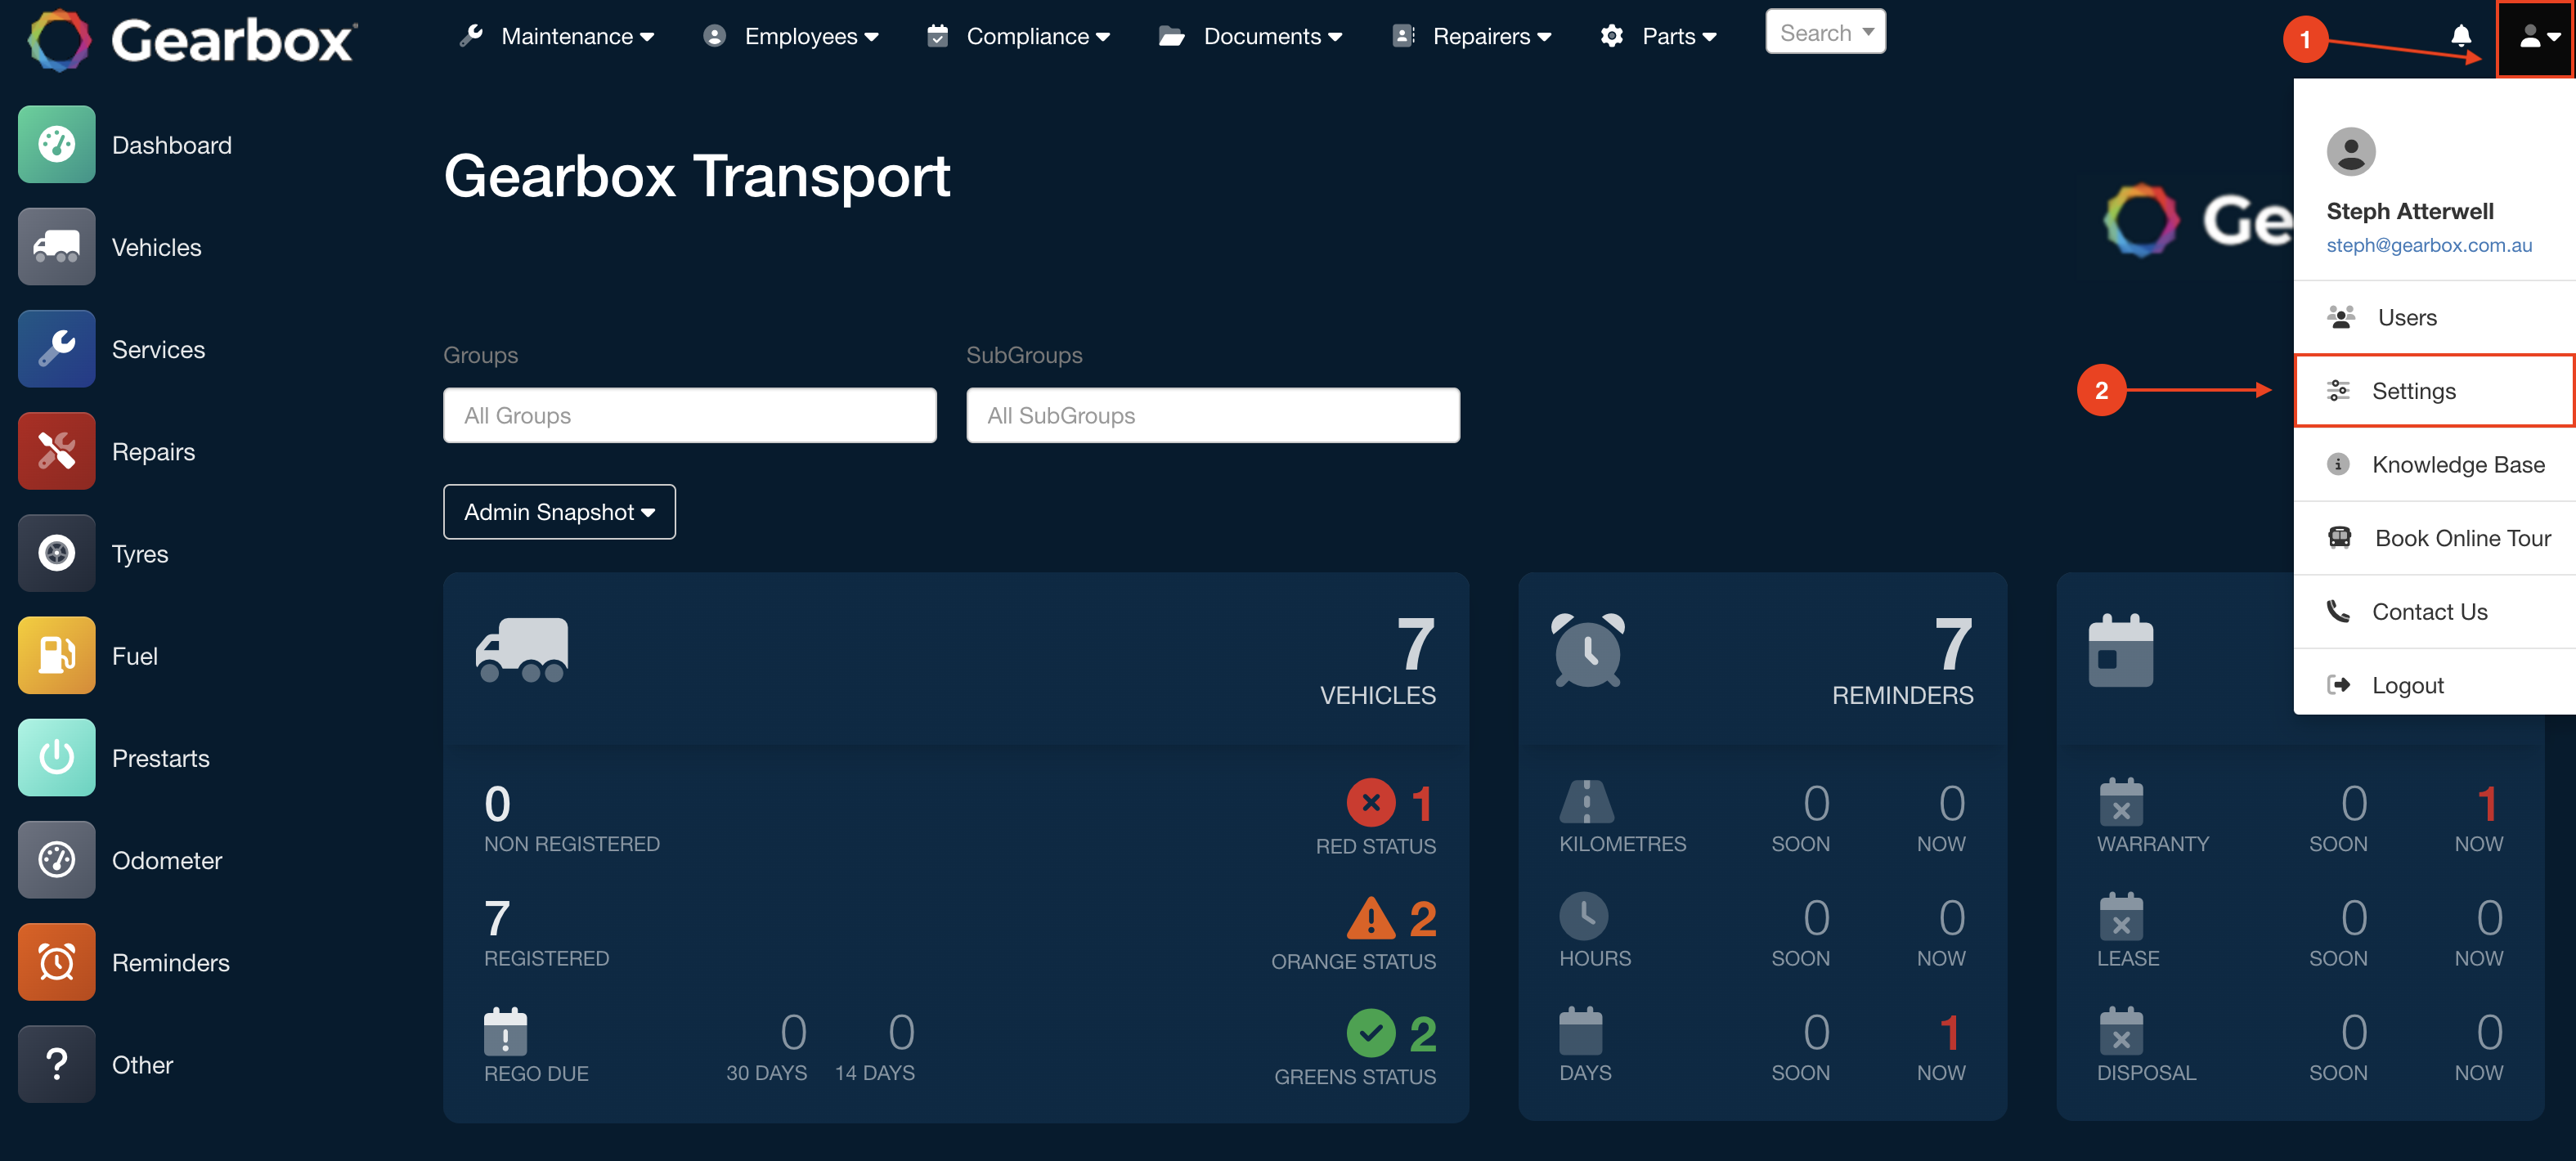Screen dimensions: 2576x1161
Task: Expand the Parts menu
Action: click(1658, 37)
